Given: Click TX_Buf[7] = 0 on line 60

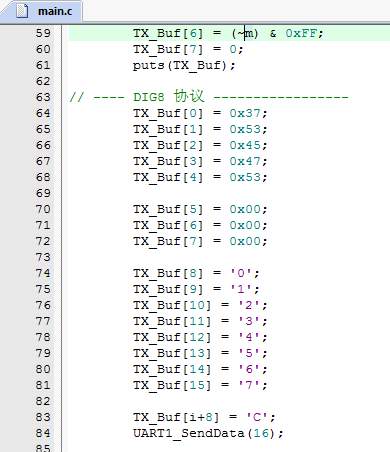Looking at the screenshot, I should 188,49.
